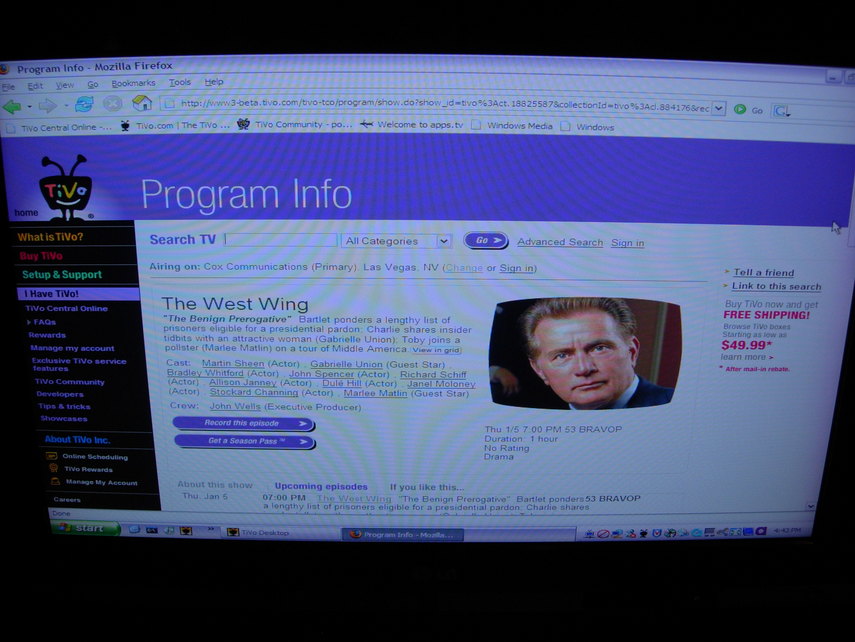Click the TiVo logo home icon
Image resolution: width=855 pixels, height=642 pixels.
tap(65, 187)
